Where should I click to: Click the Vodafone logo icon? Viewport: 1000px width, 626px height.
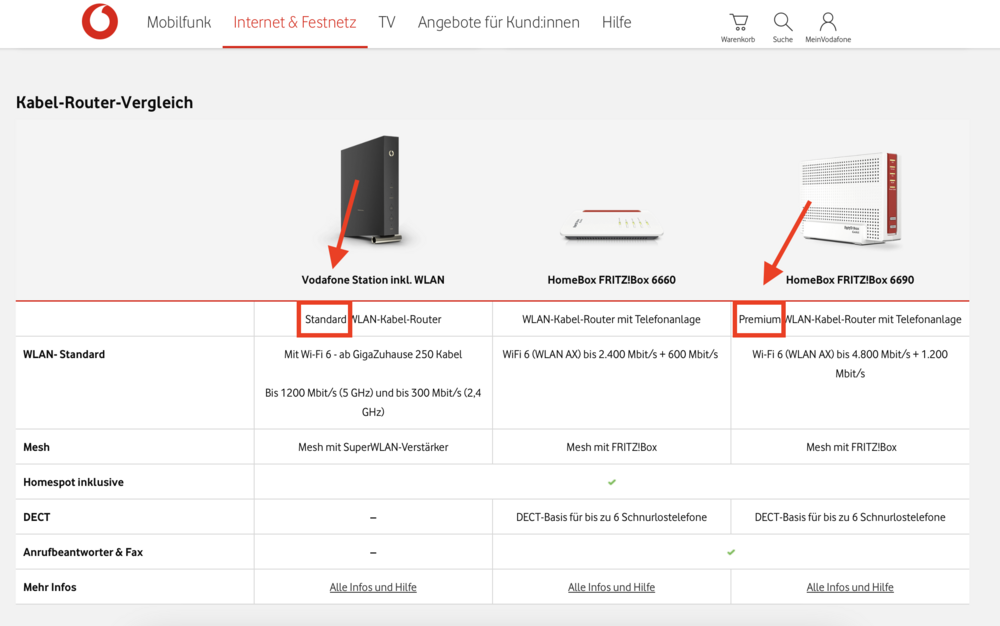pos(100,22)
